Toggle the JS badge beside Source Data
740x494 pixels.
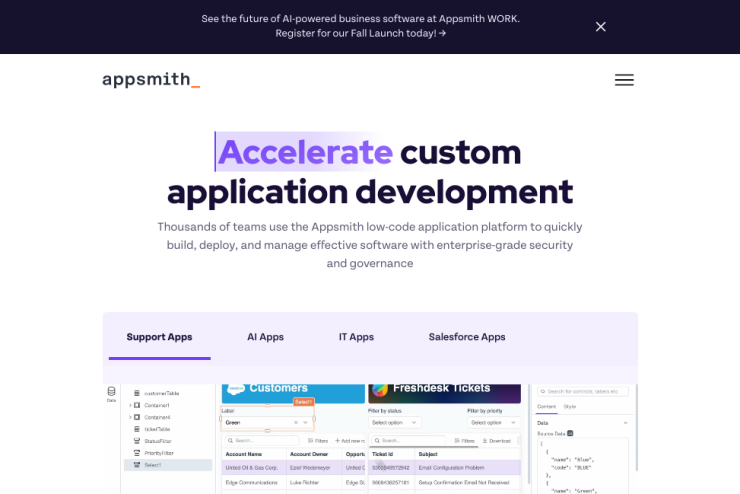570,433
